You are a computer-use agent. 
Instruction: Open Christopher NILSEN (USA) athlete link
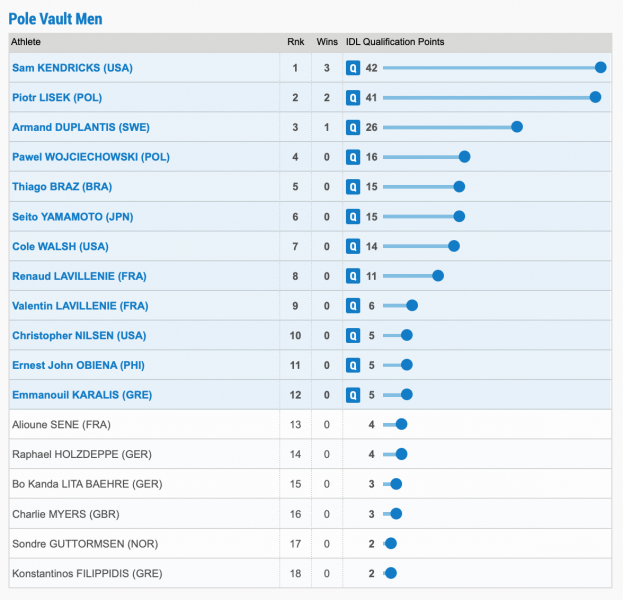pos(79,335)
